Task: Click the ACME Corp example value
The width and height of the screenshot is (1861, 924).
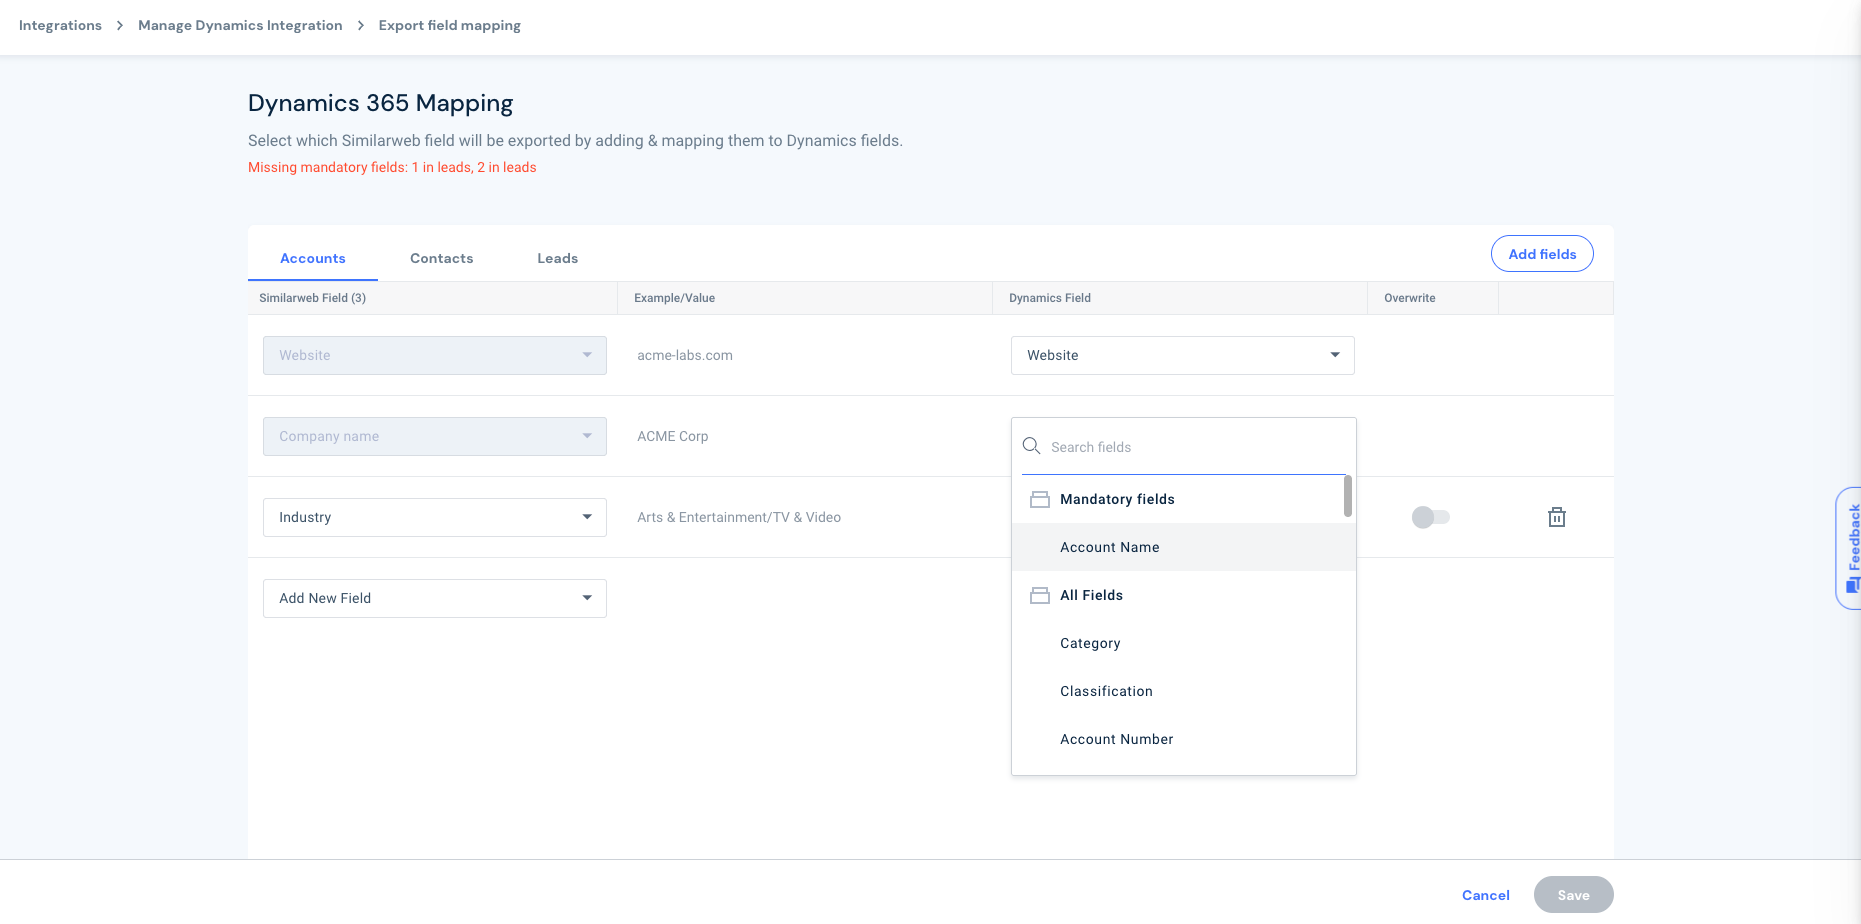Action: (672, 436)
